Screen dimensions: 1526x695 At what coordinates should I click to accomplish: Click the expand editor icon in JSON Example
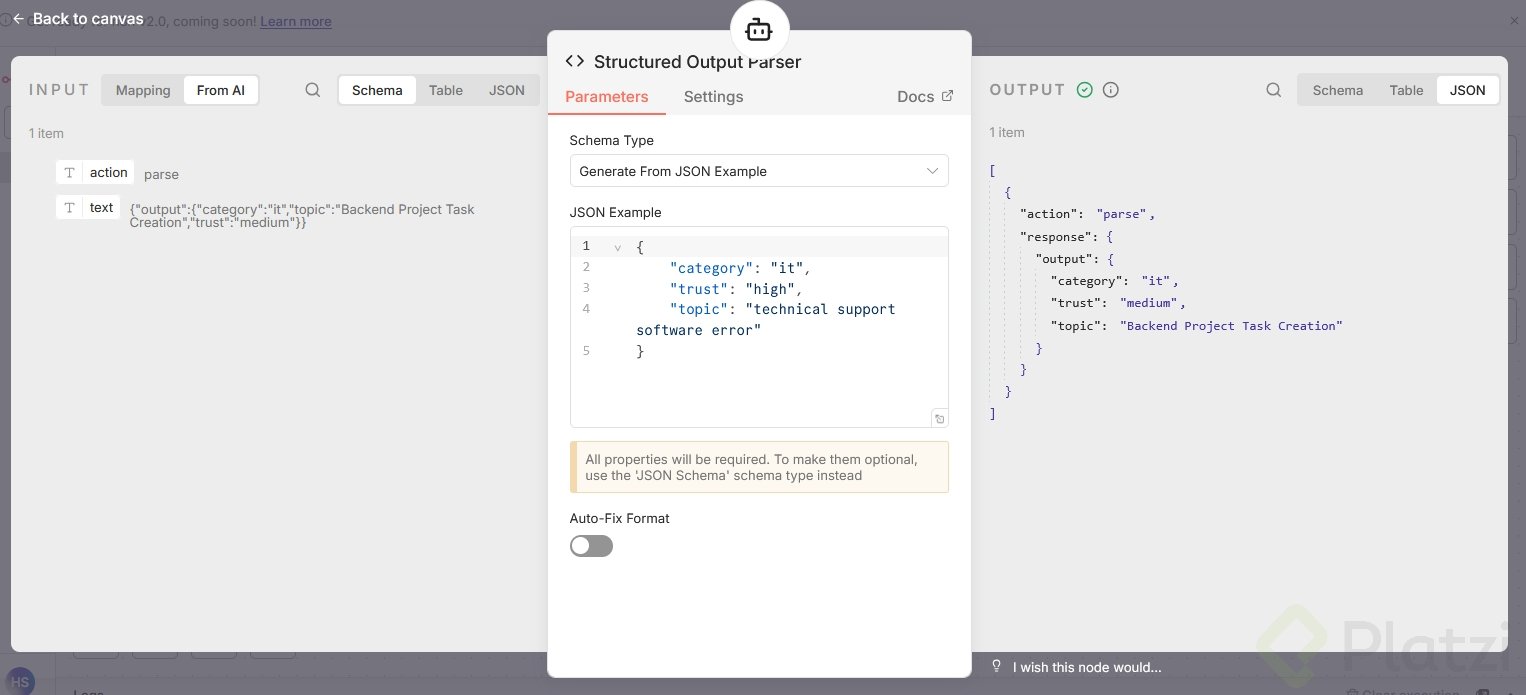[939, 418]
